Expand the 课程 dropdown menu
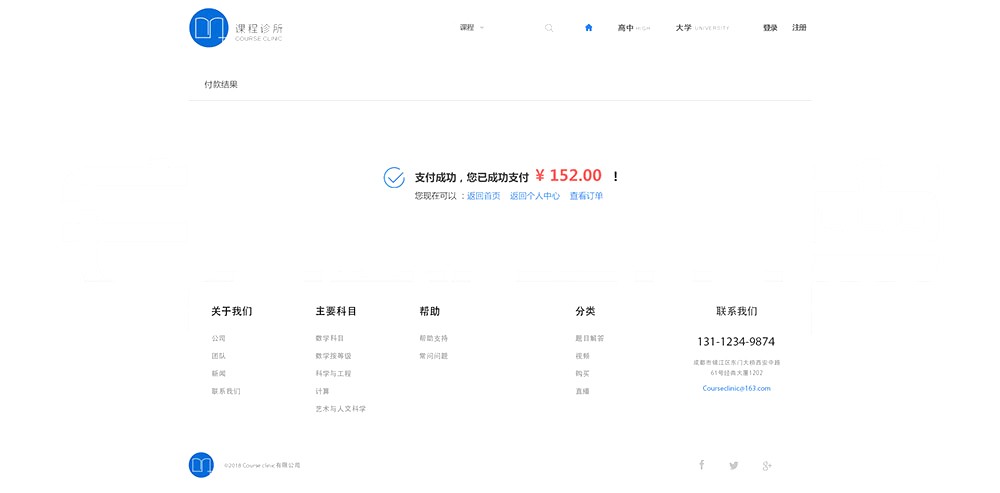Viewport: 1000px width, 493px height. 472,28
